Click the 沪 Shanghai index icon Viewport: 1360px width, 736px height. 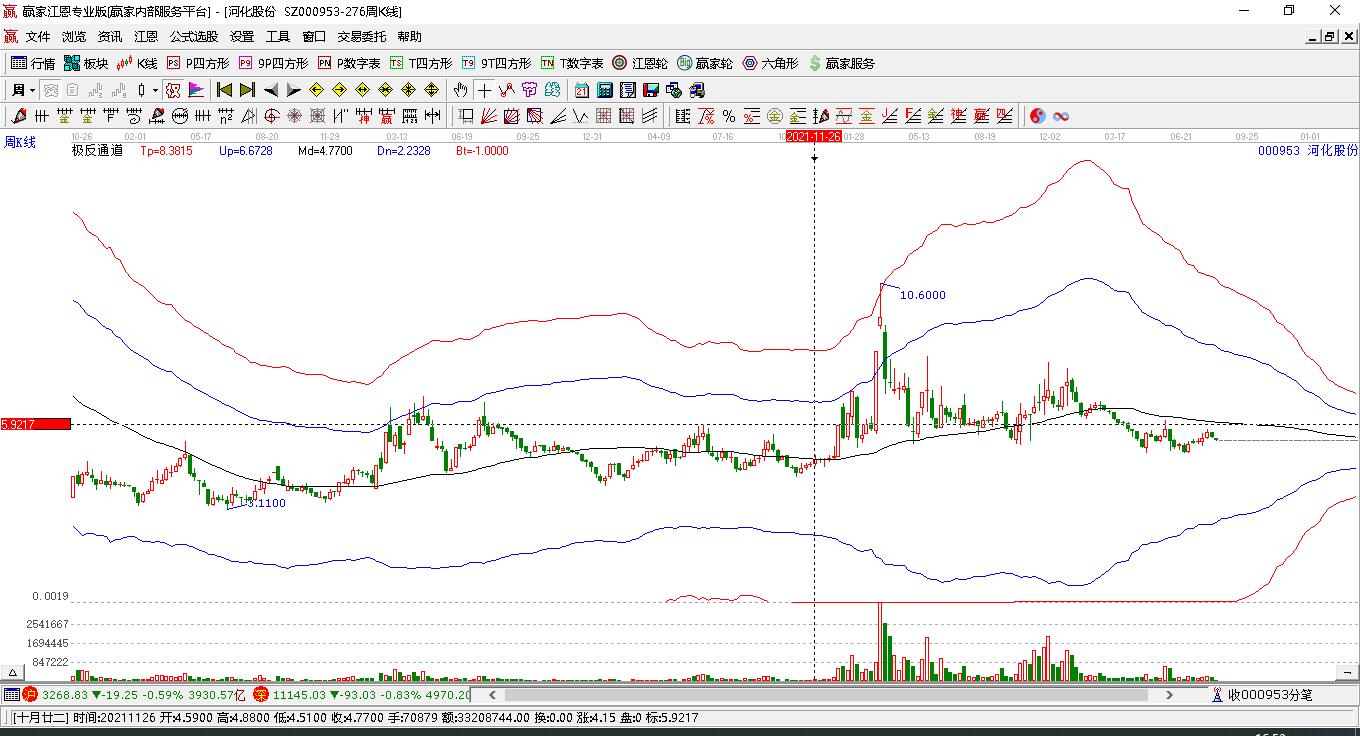(30, 694)
